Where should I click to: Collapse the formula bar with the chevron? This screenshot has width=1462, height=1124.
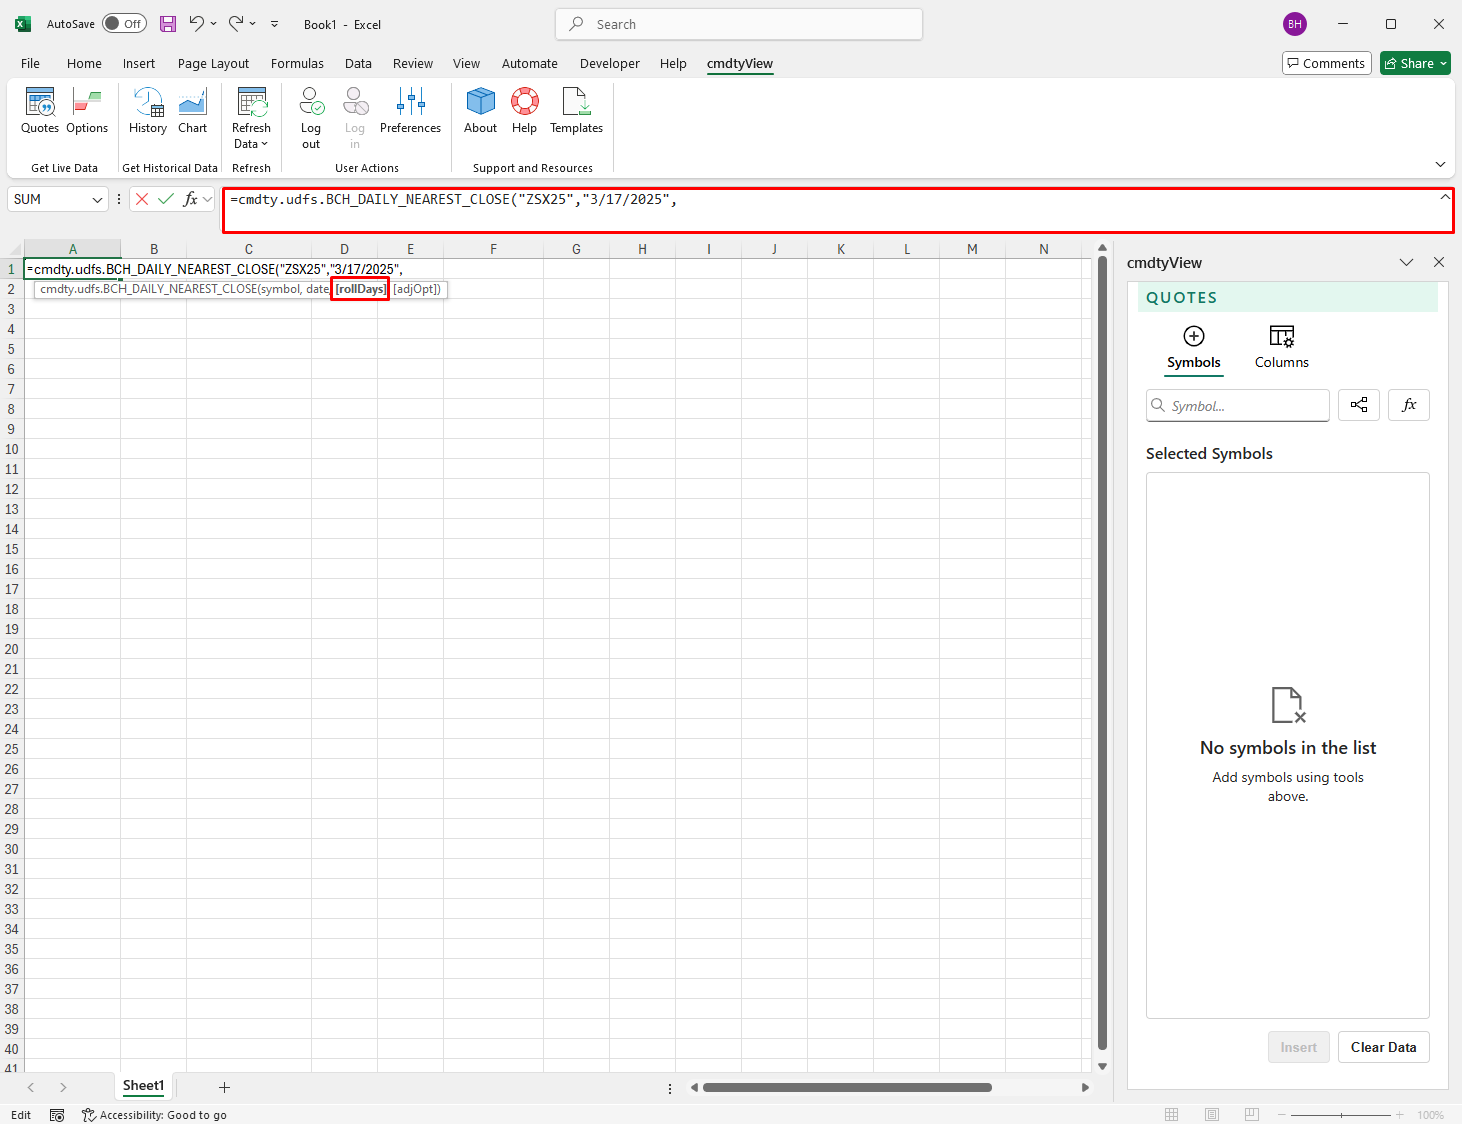tap(1444, 197)
